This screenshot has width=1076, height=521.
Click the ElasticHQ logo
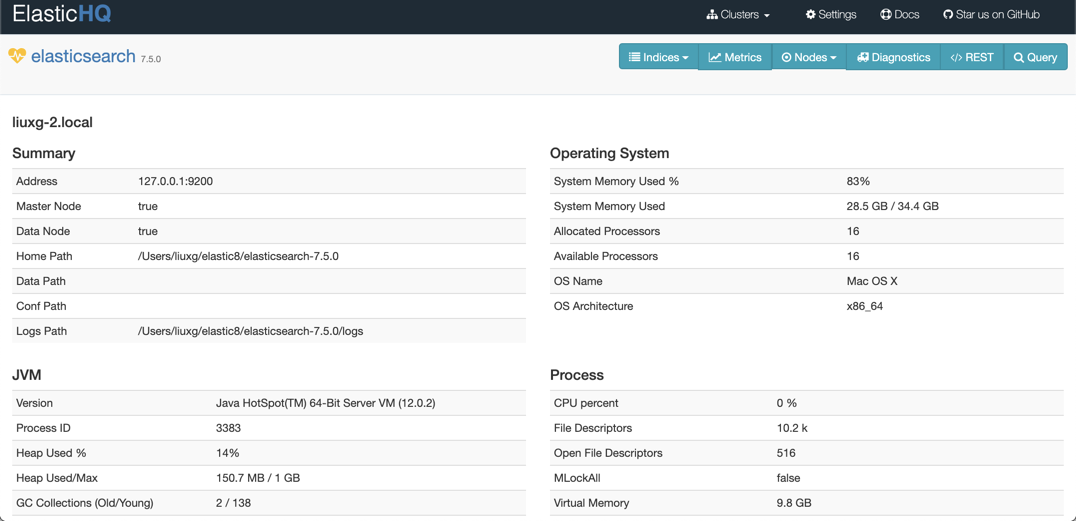62,14
